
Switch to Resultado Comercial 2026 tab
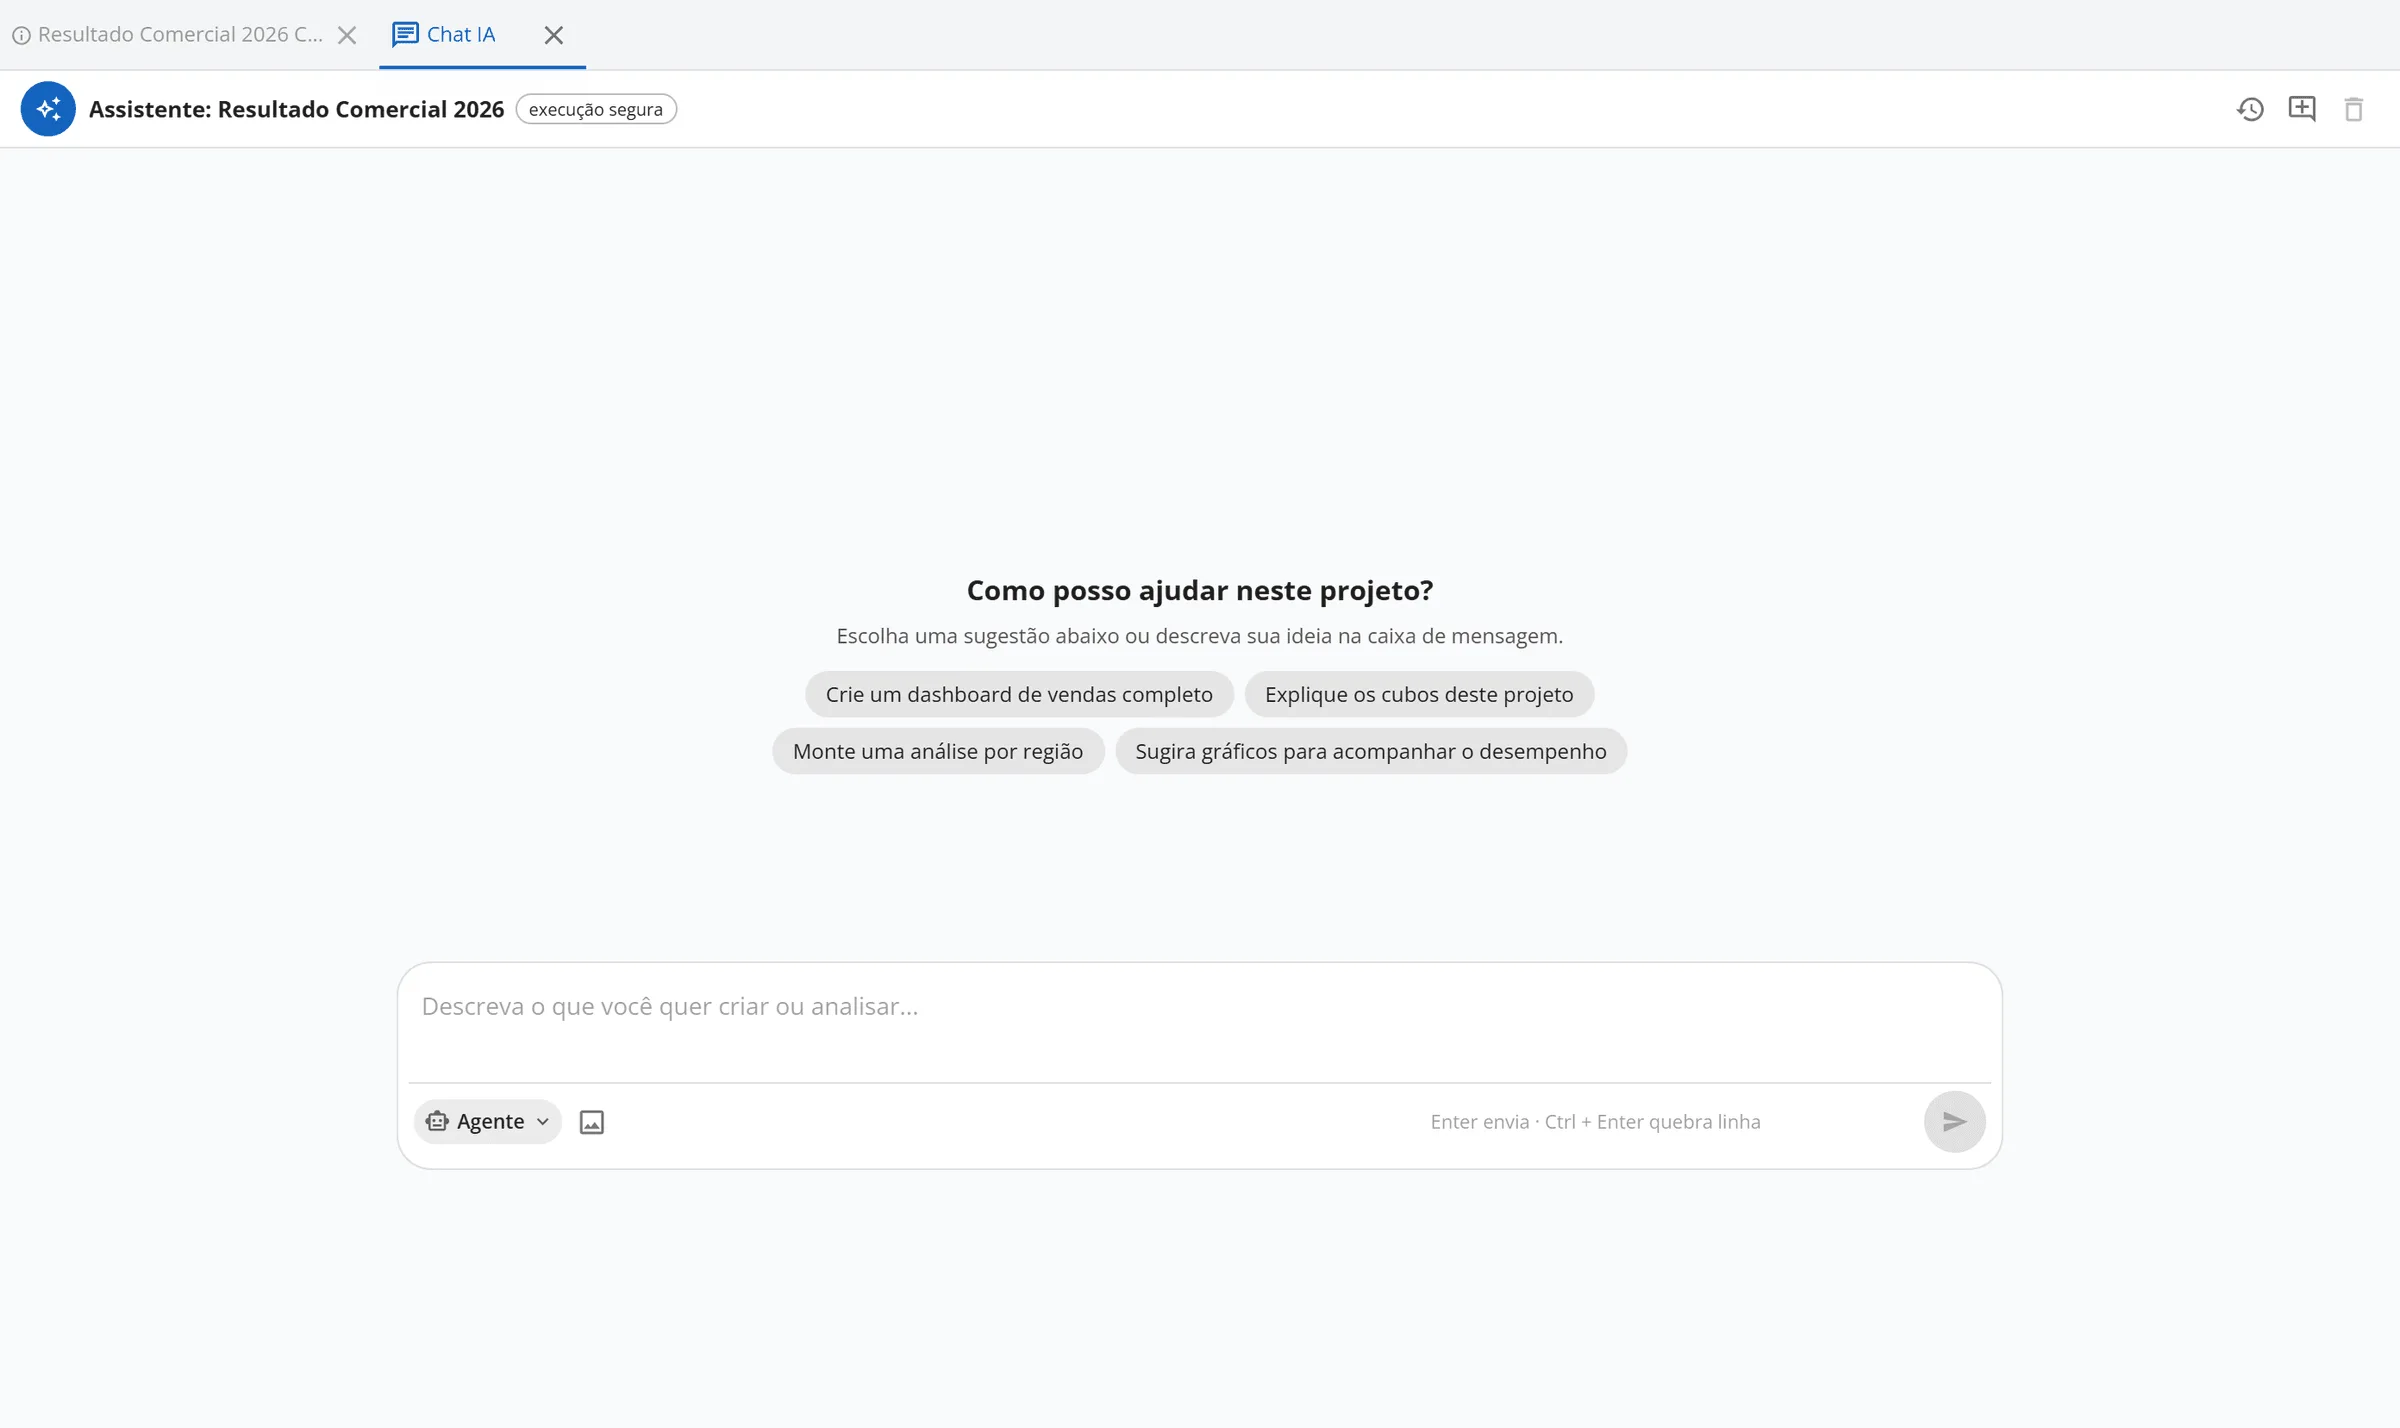click(x=180, y=35)
